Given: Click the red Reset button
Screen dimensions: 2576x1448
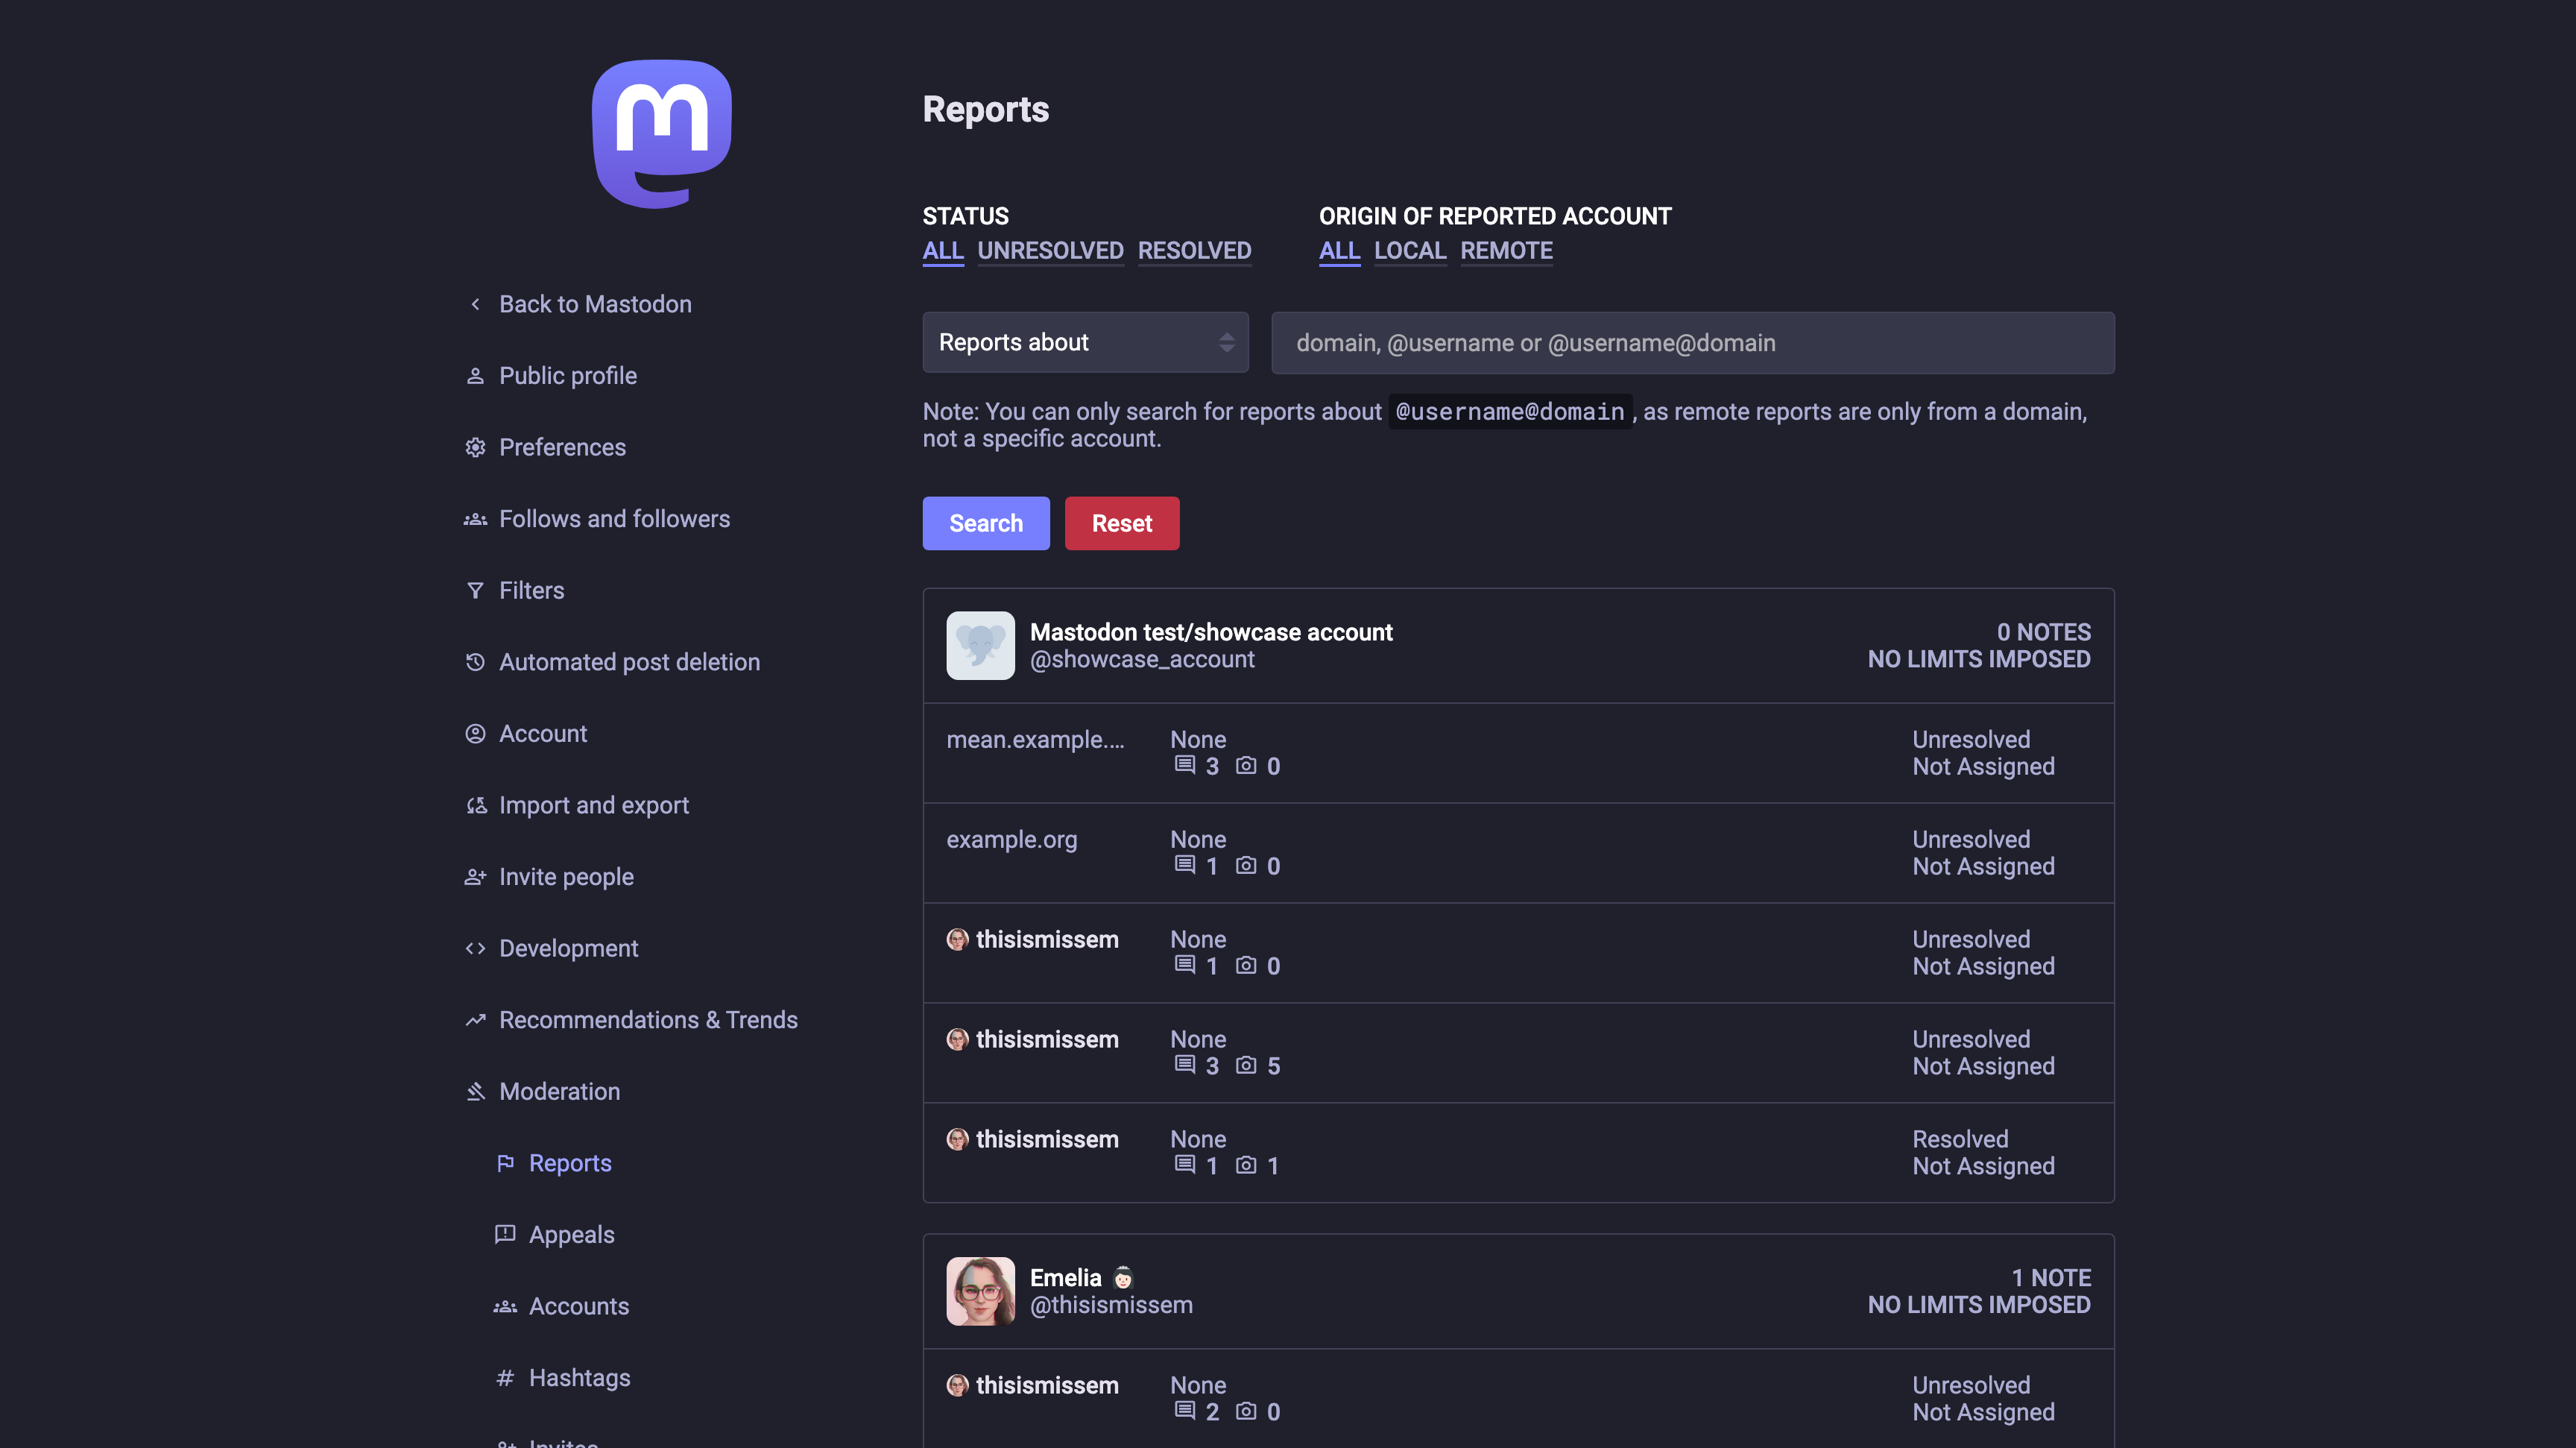Looking at the screenshot, I should [x=1122, y=523].
